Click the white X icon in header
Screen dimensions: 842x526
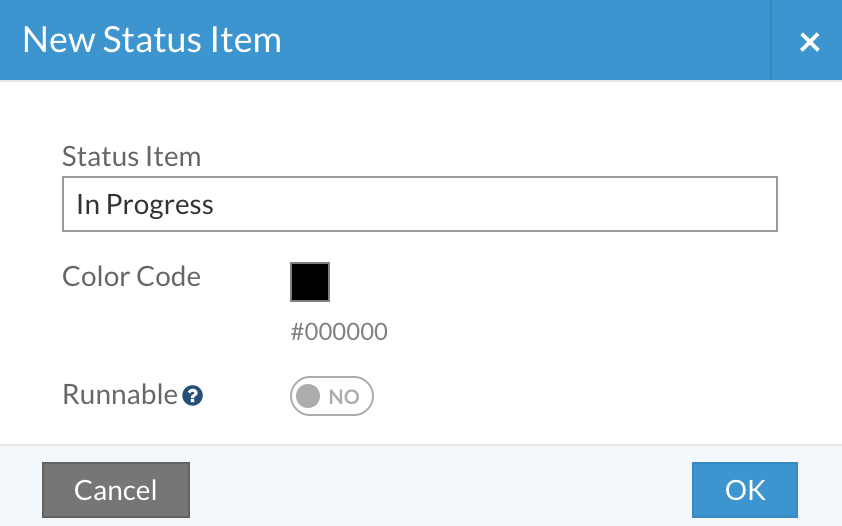coord(809,42)
